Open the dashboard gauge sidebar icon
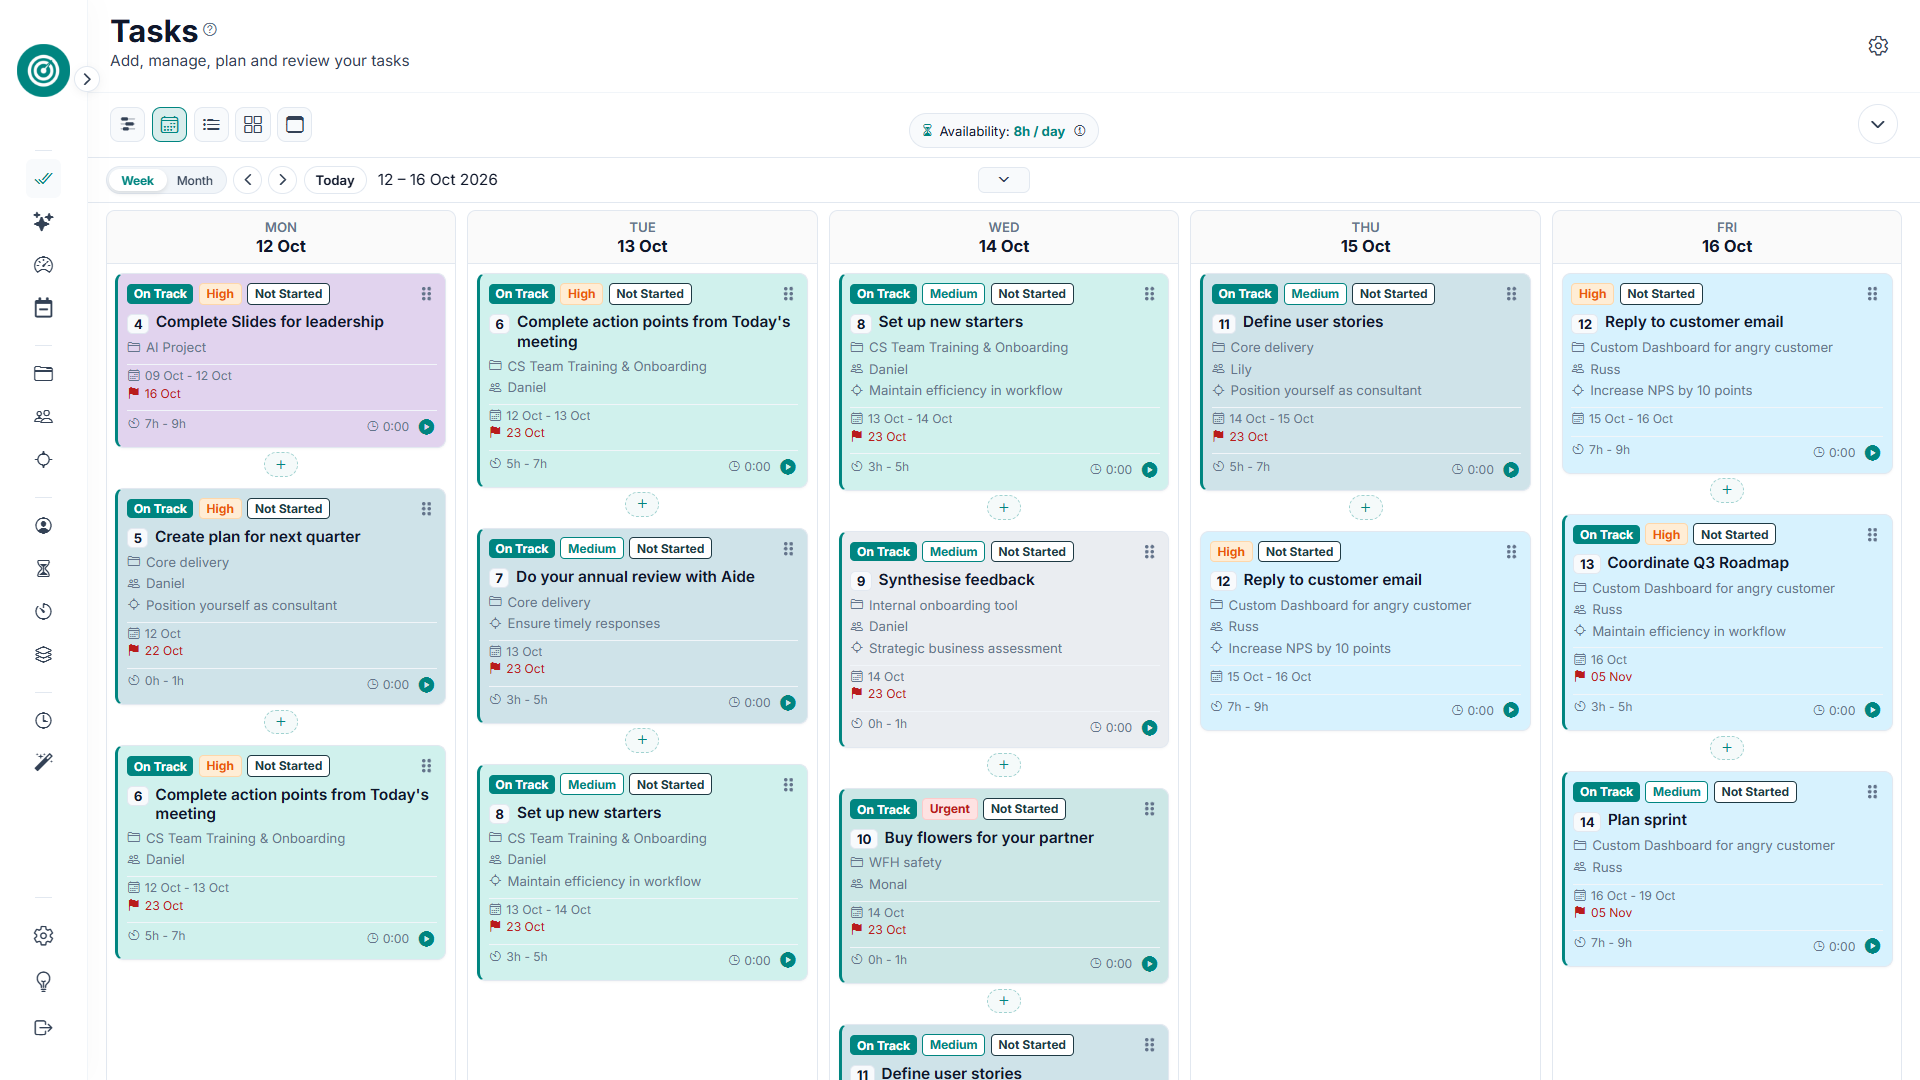 (43, 265)
